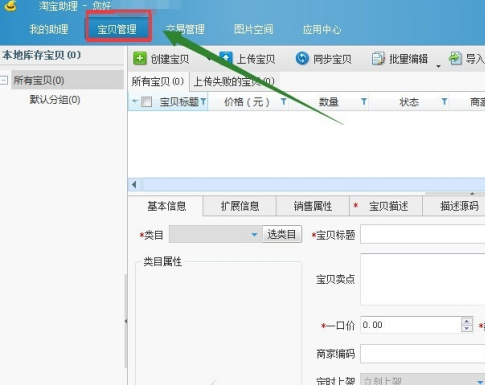This screenshot has width=485, height=385.
Task: Click the Taobao Assistant logo icon
Action: click(11, 5)
